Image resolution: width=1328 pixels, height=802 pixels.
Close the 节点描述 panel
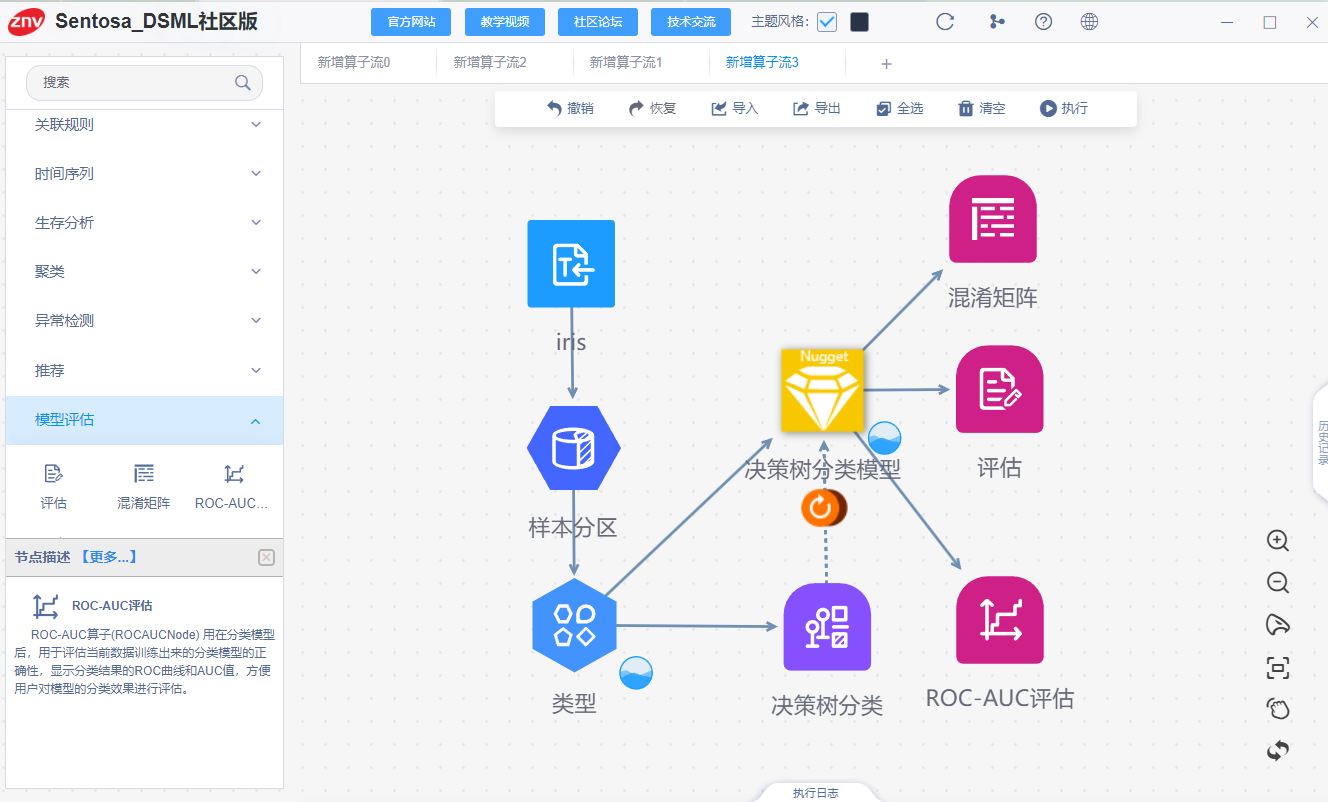click(266, 558)
